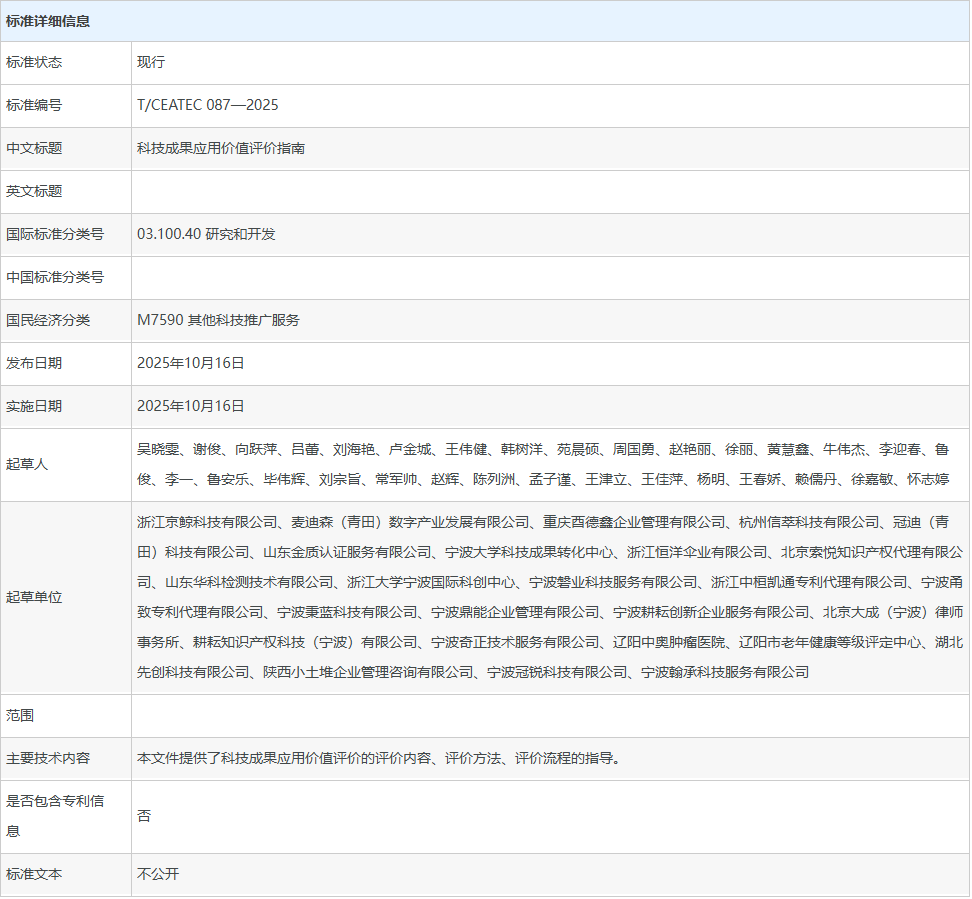The width and height of the screenshot is (972, 899).
Task: Click the 不公开 value in 标准文本 row
Action: tap(158, 874)
